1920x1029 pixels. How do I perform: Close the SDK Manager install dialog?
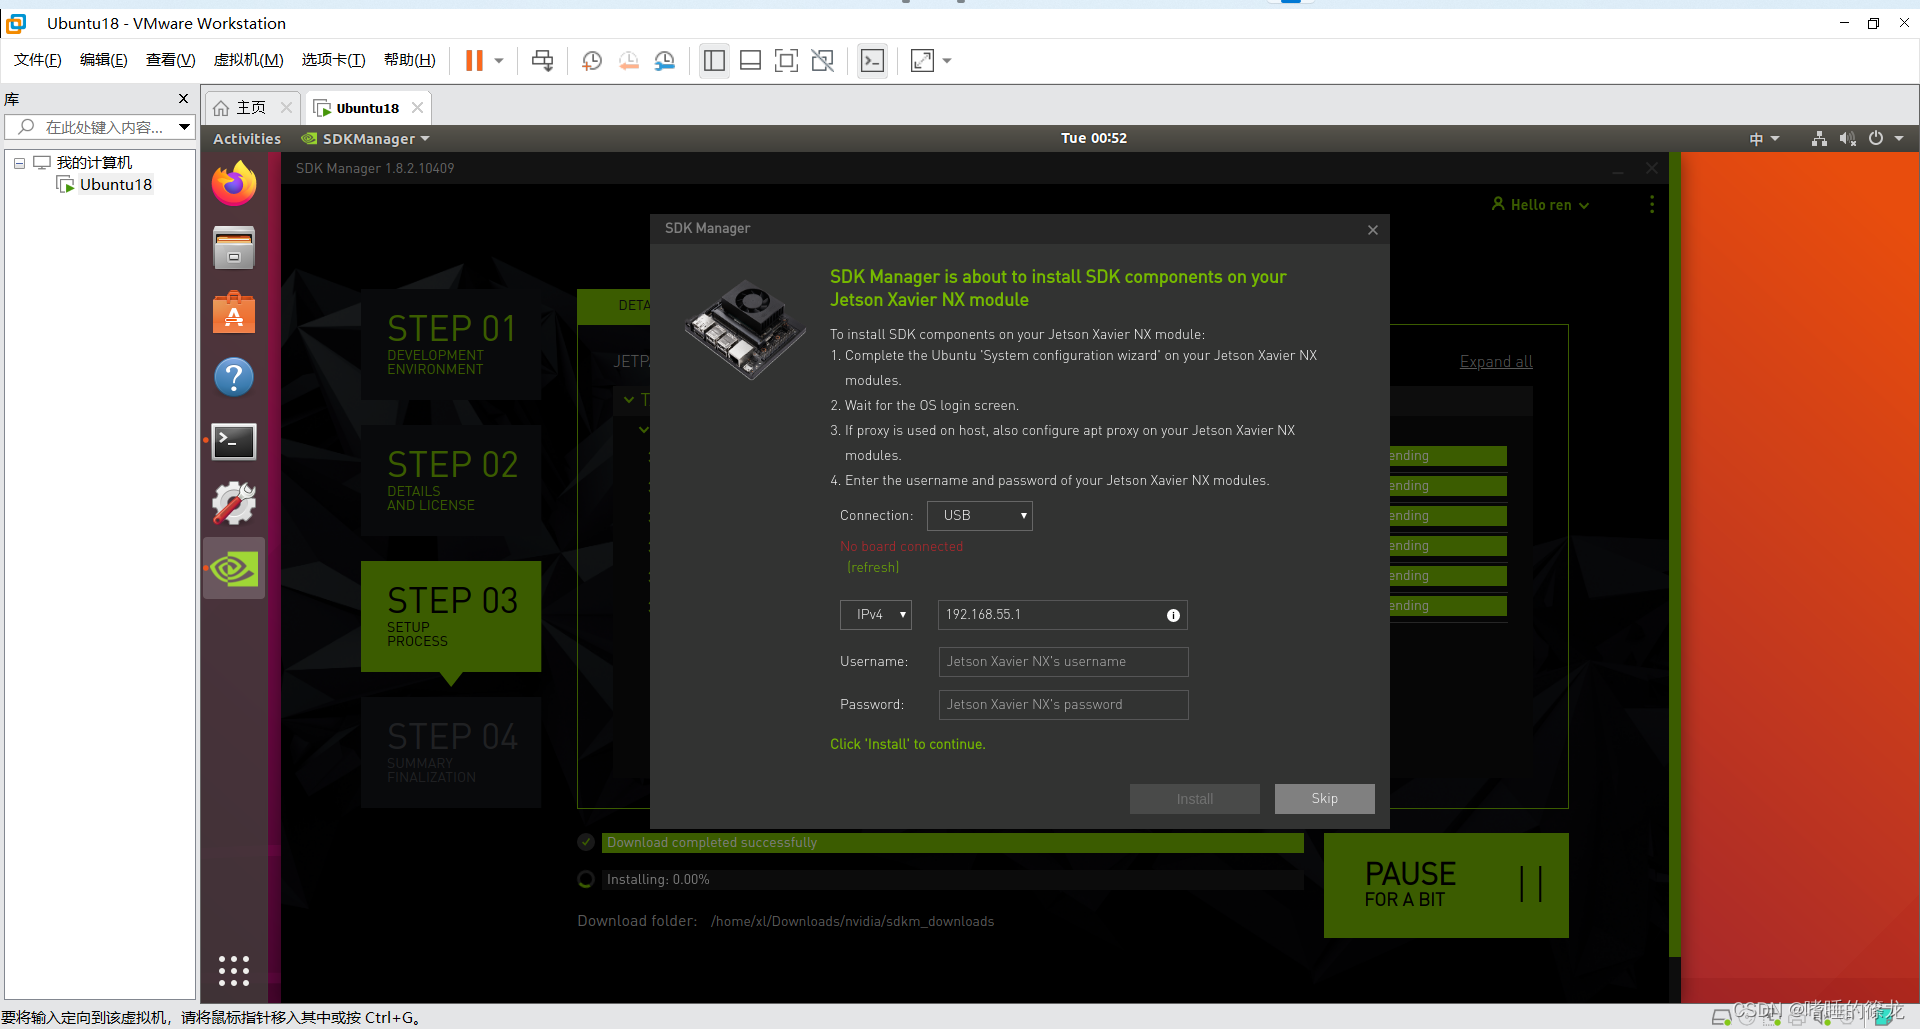click(1373, 229)
